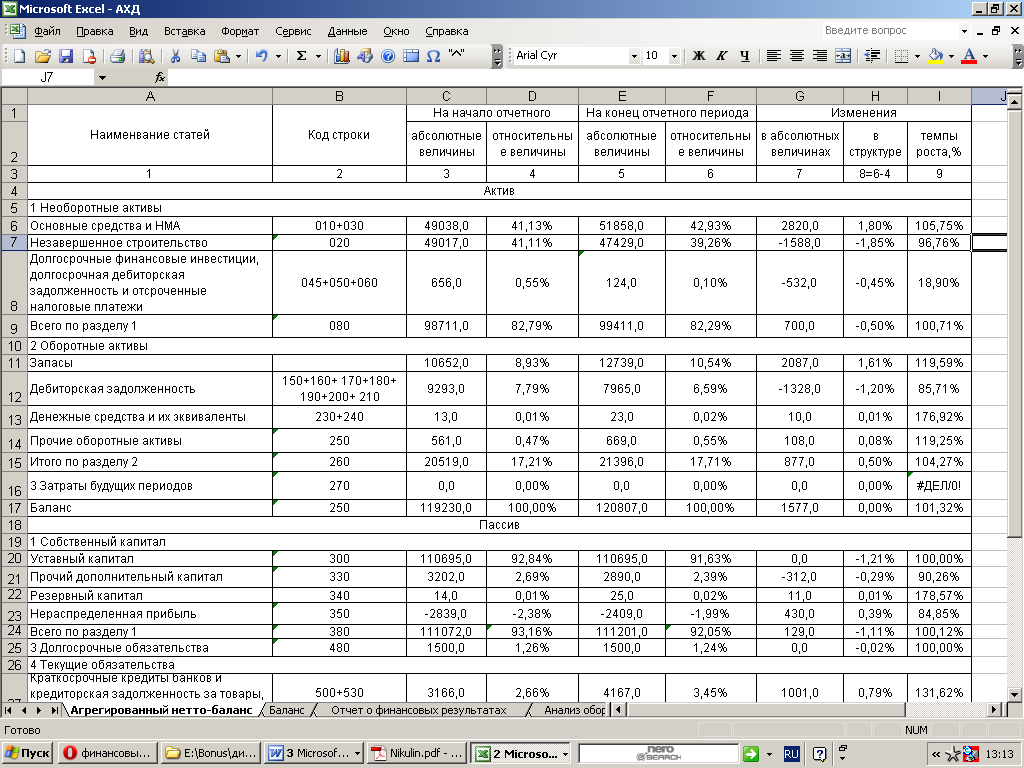The image size is (1024, 768).
Task: Save the workbook with floppy icon
Action: pos(65,56)
